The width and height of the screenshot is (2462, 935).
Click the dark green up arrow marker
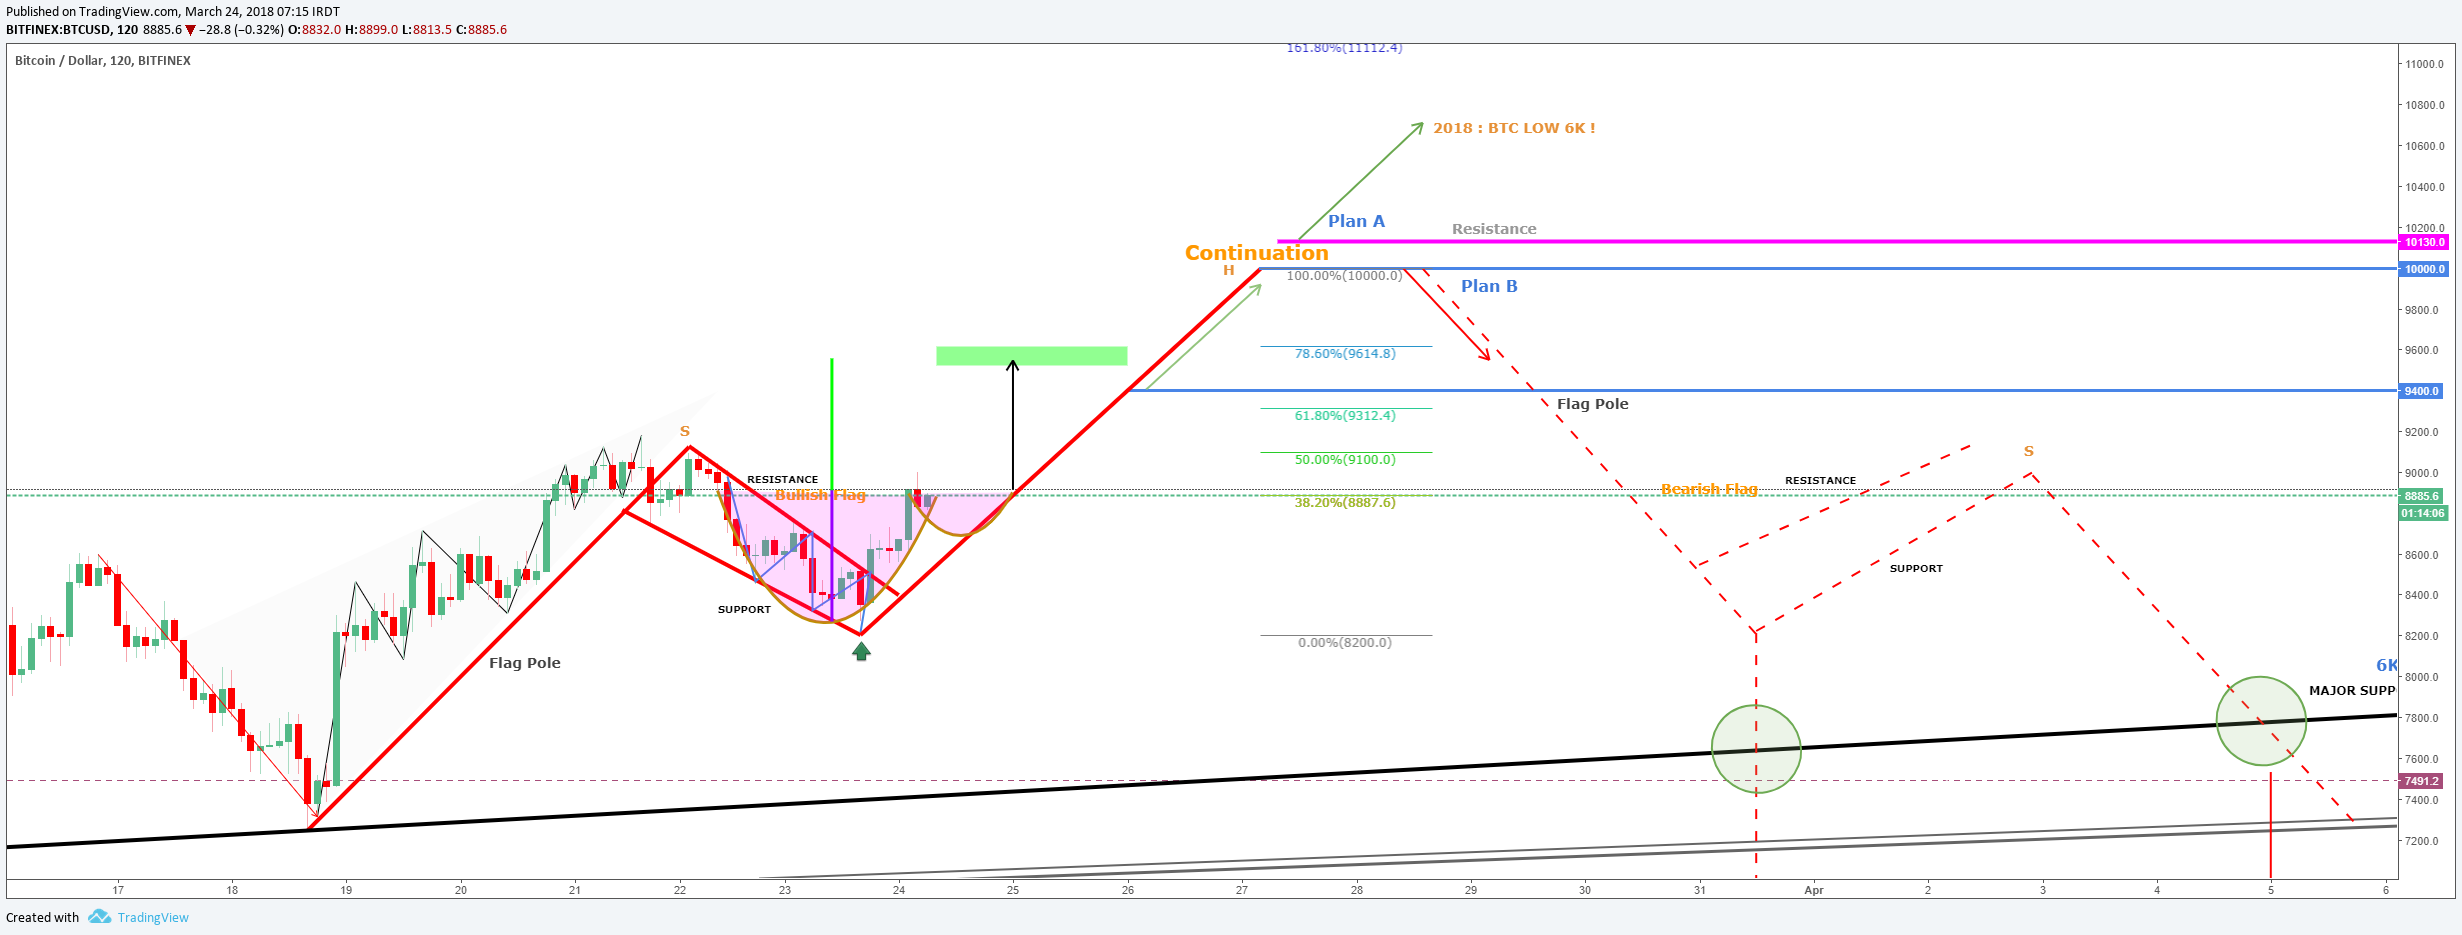tap(861, 651)
